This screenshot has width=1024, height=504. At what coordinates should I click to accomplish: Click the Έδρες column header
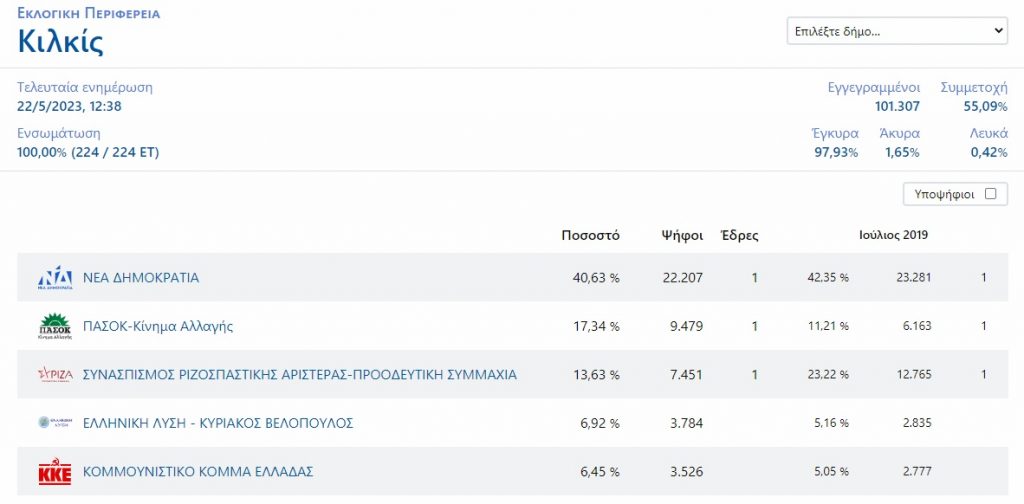739,236
